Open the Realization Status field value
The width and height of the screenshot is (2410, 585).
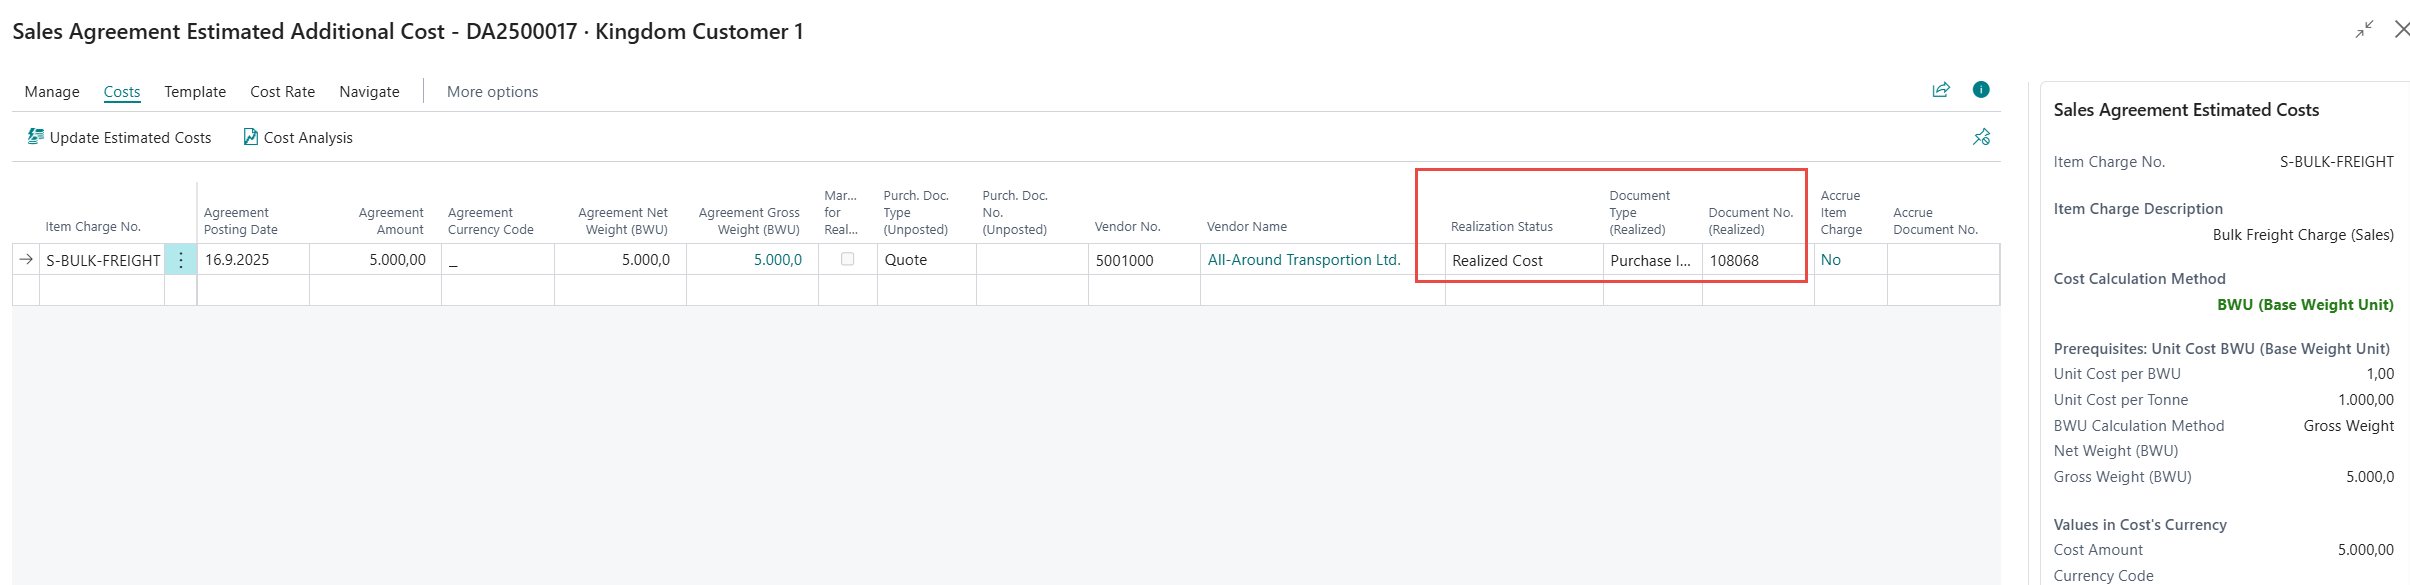coord(1522,261)
